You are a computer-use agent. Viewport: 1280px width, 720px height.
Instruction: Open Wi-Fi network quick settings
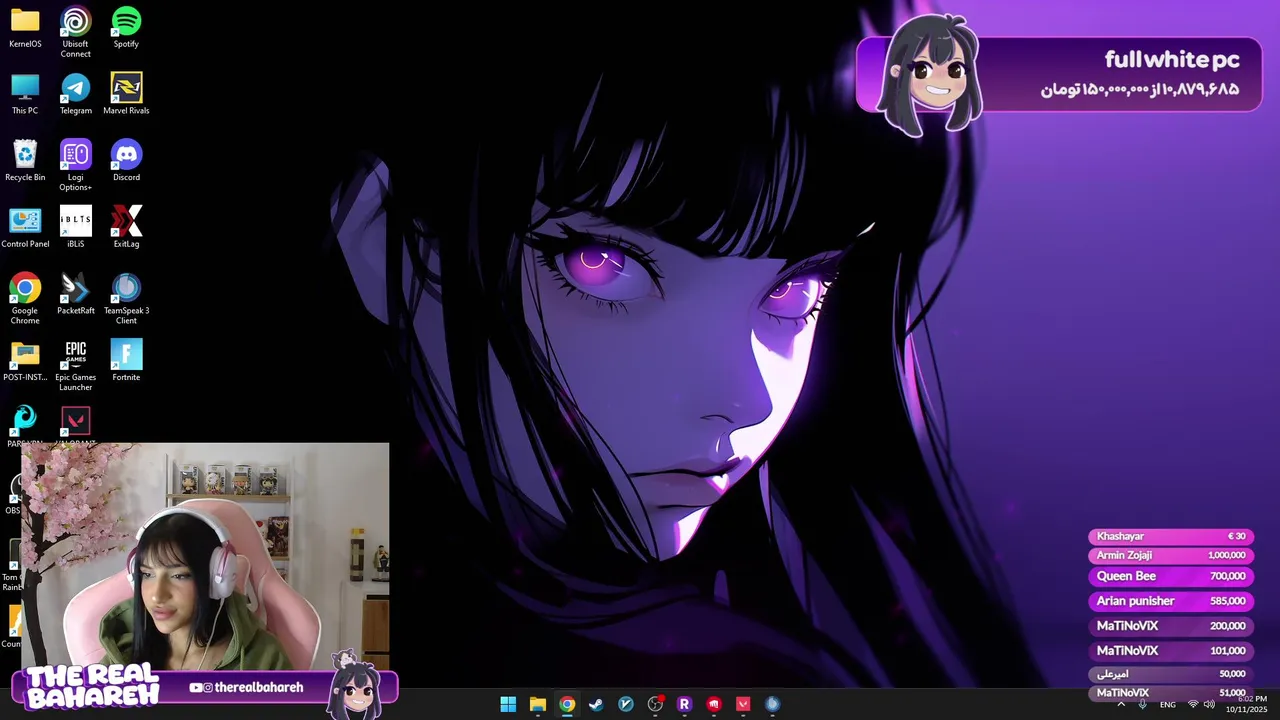(1193, 705)
